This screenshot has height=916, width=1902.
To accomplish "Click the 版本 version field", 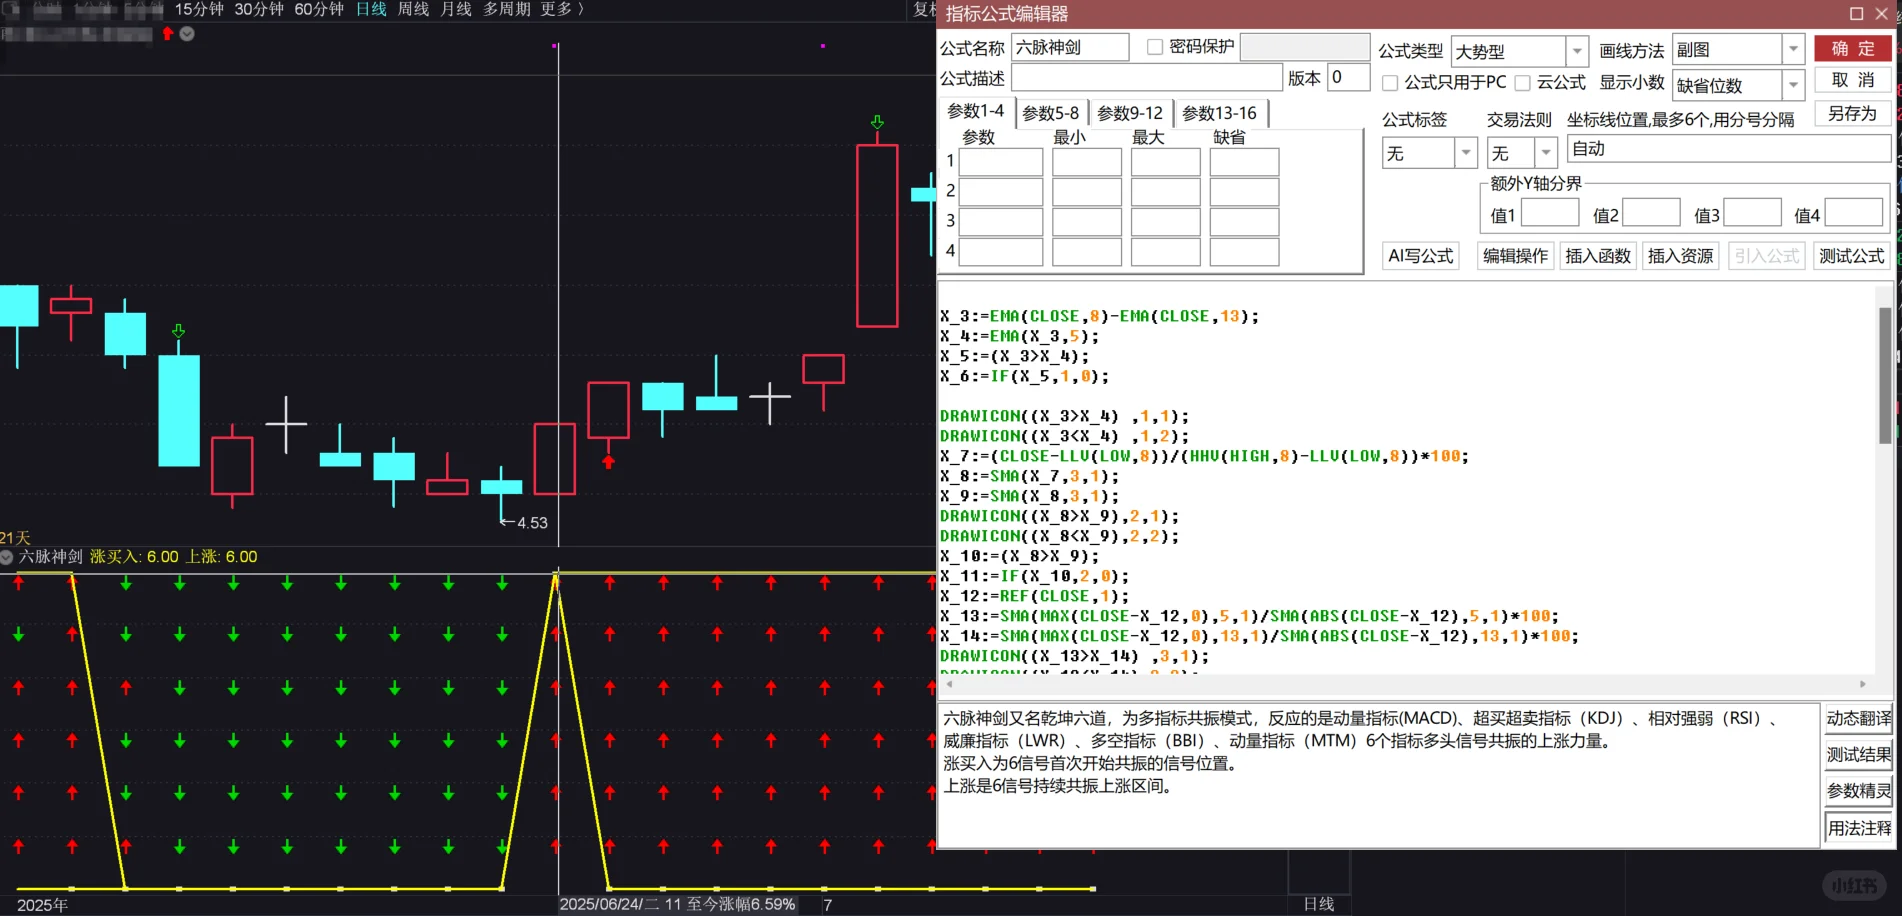I will [x=1348, y=77].
